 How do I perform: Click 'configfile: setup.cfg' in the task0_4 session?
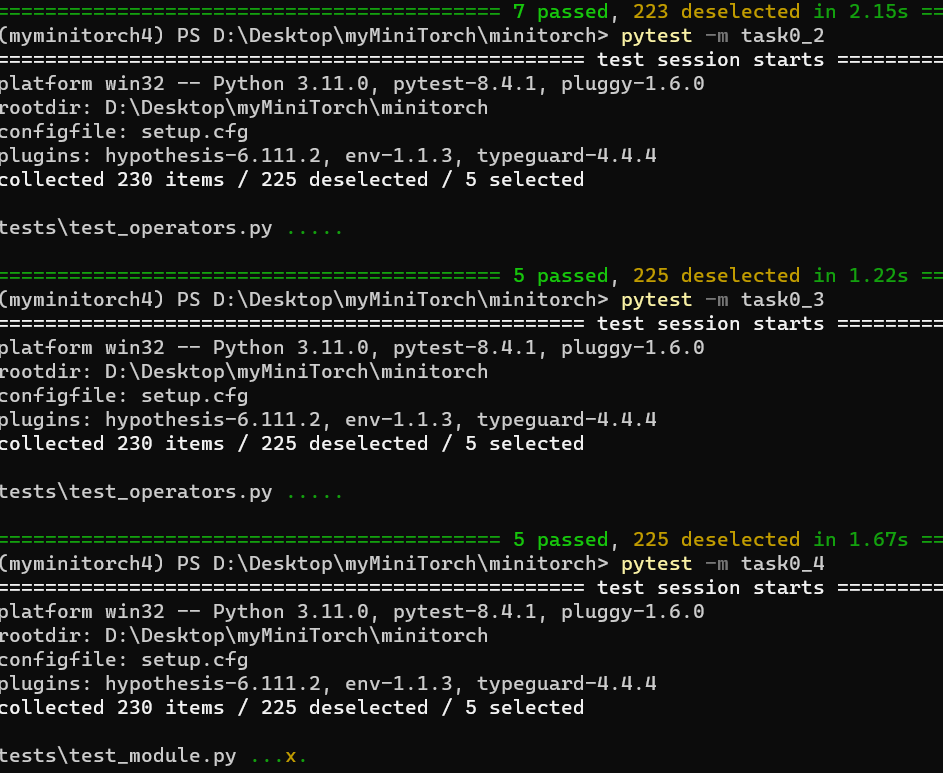pyautogui.click(x=124, y=660)
